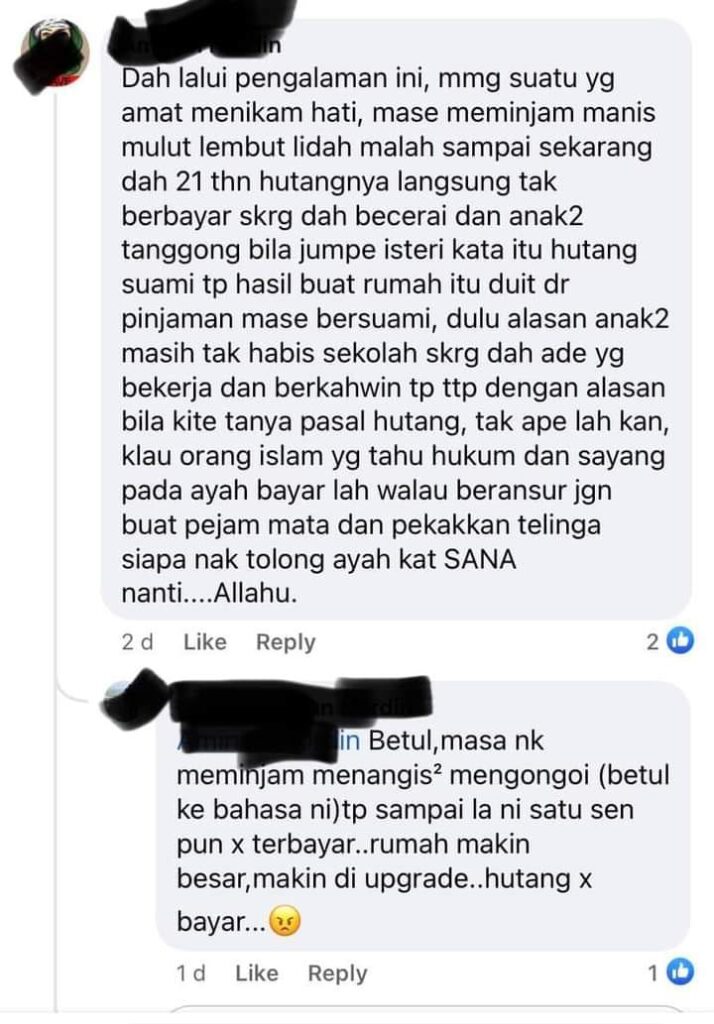Click the thumbs-up reaction icon beside 1
This screenshot has width=714, height=1024.
pyautogui.click(x=679, y=973)
